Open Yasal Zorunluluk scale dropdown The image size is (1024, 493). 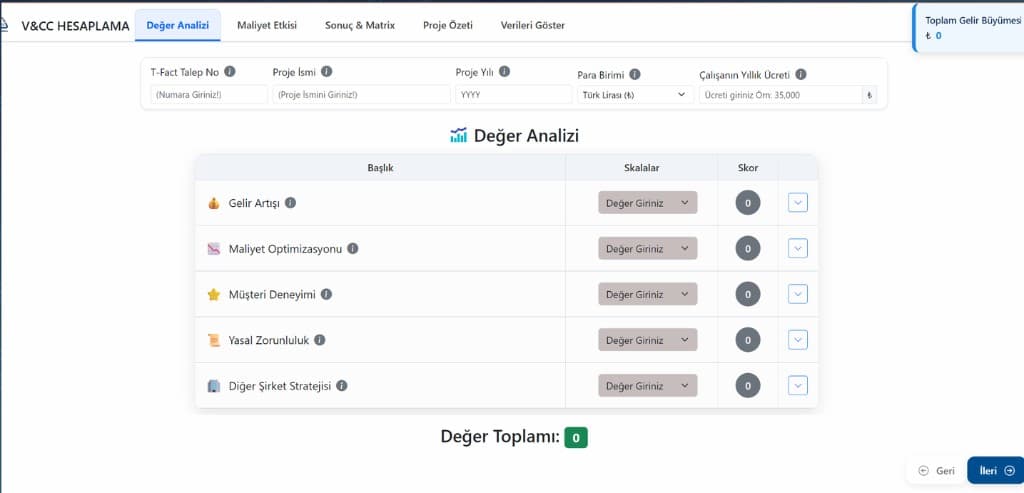[648, 340]
